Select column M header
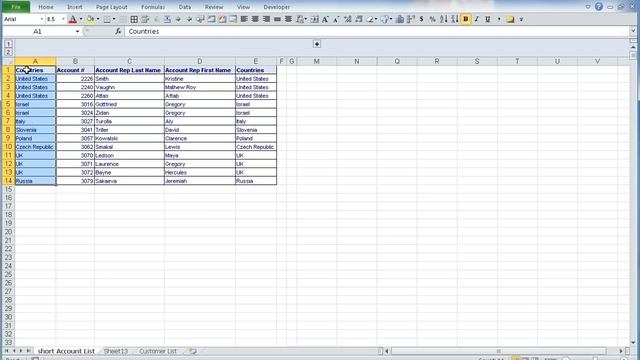The height and width of the screenshot is (360, 640). (x=316, y=61)
